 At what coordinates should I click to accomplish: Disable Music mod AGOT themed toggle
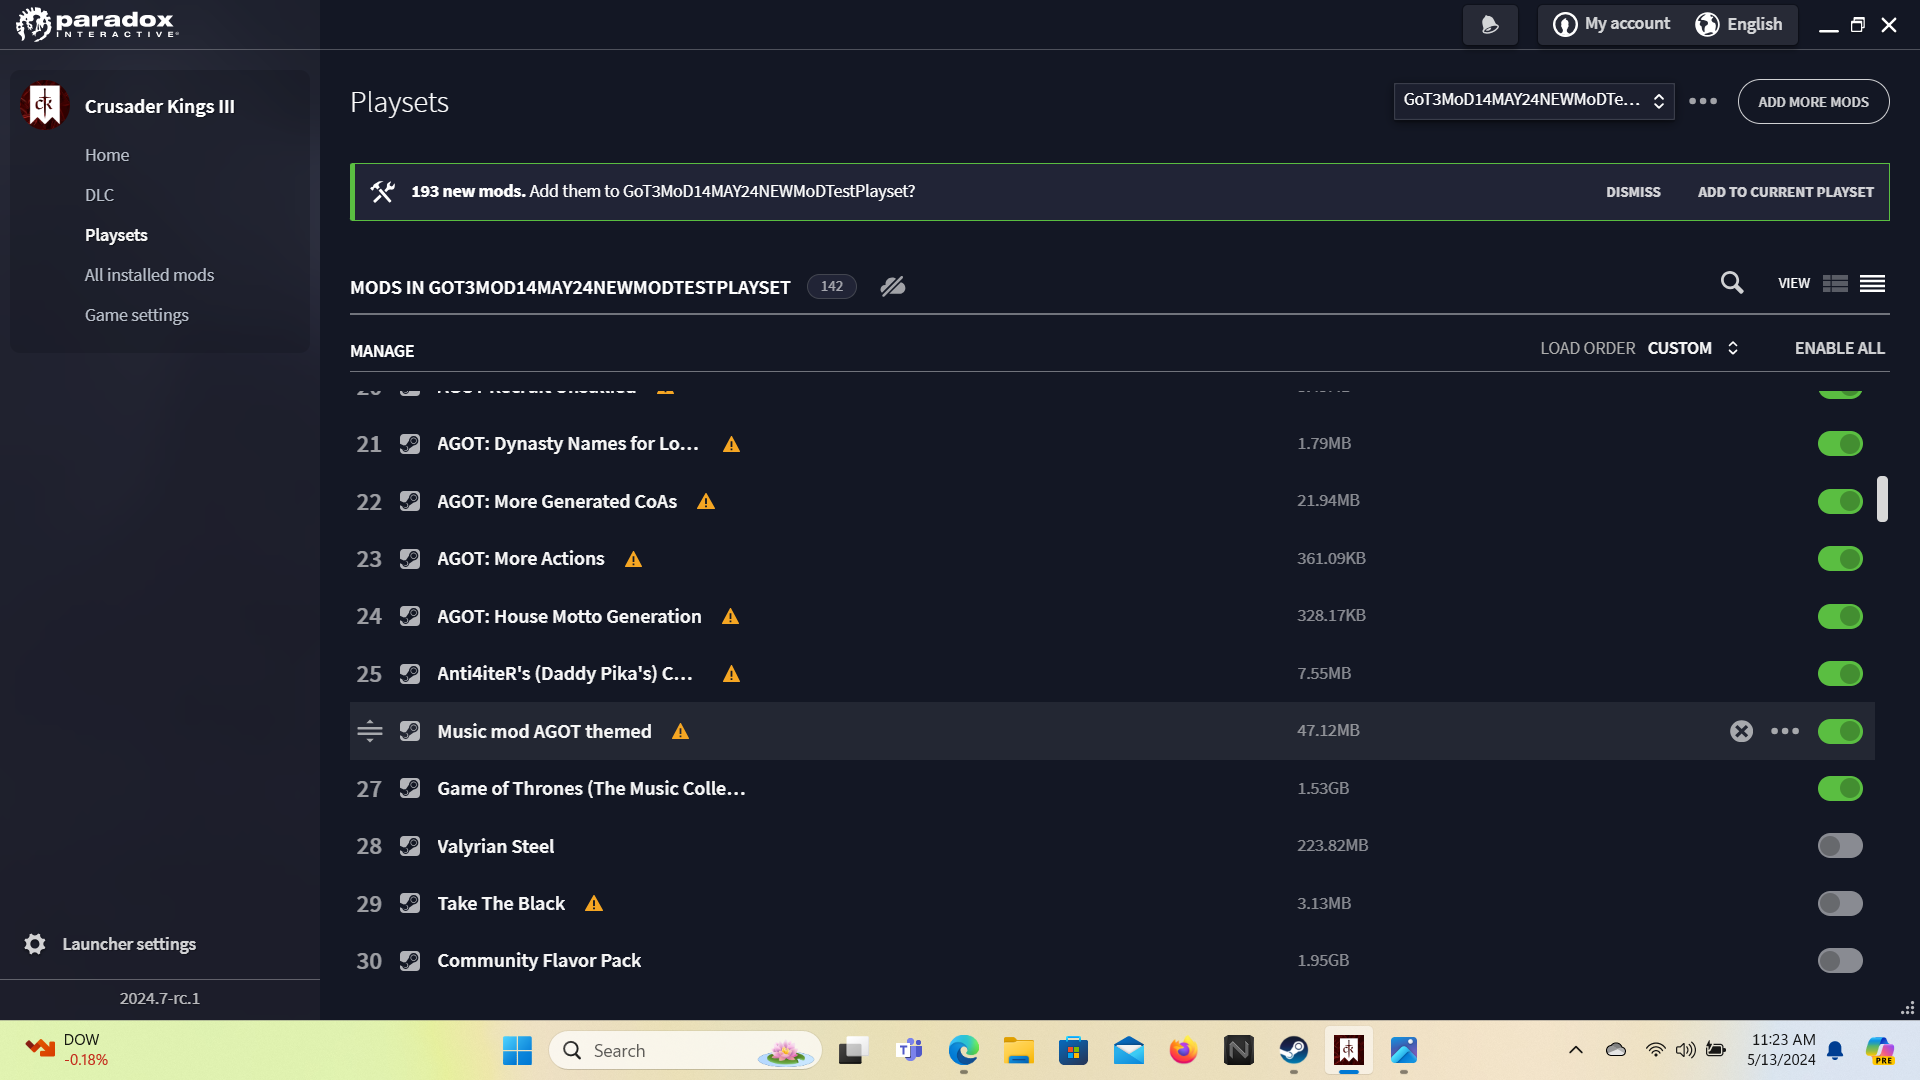[x=1840, y=731]
